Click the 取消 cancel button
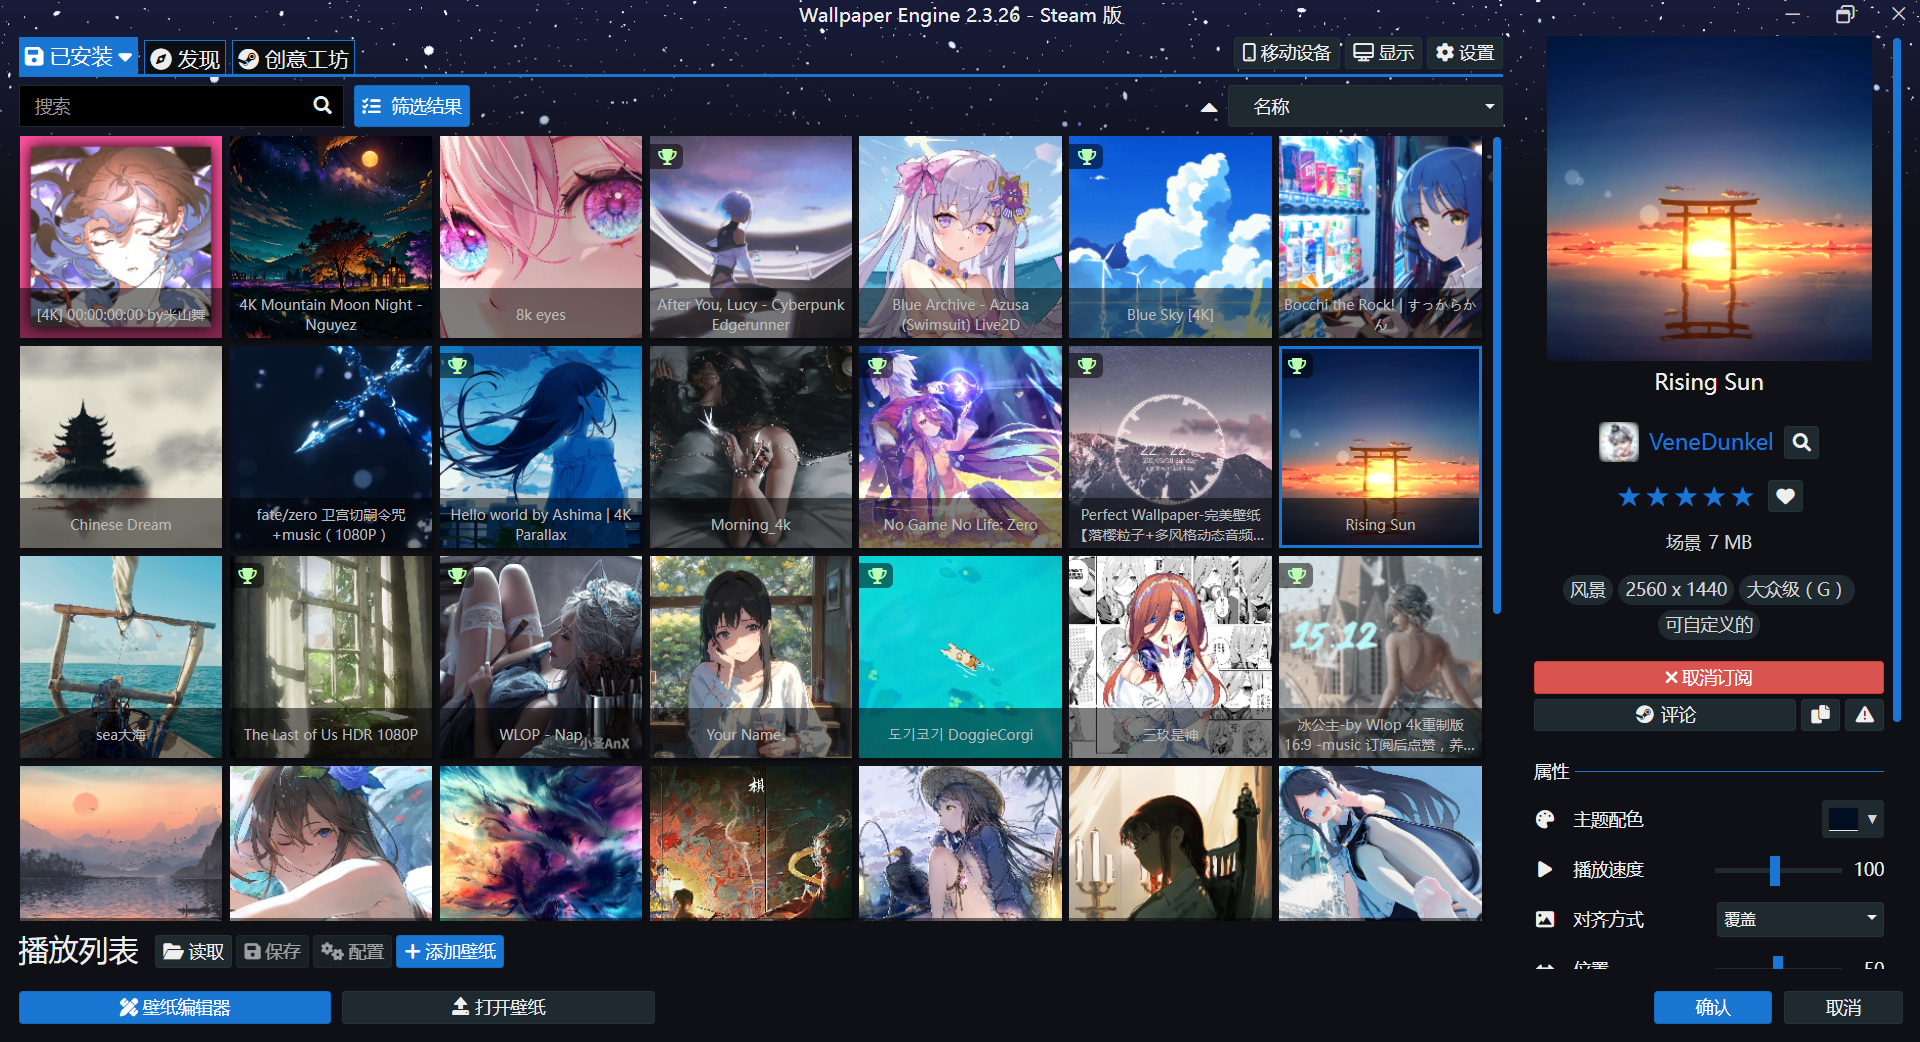Screen dimensions: 1920x1042 tap(1843, 1007)
